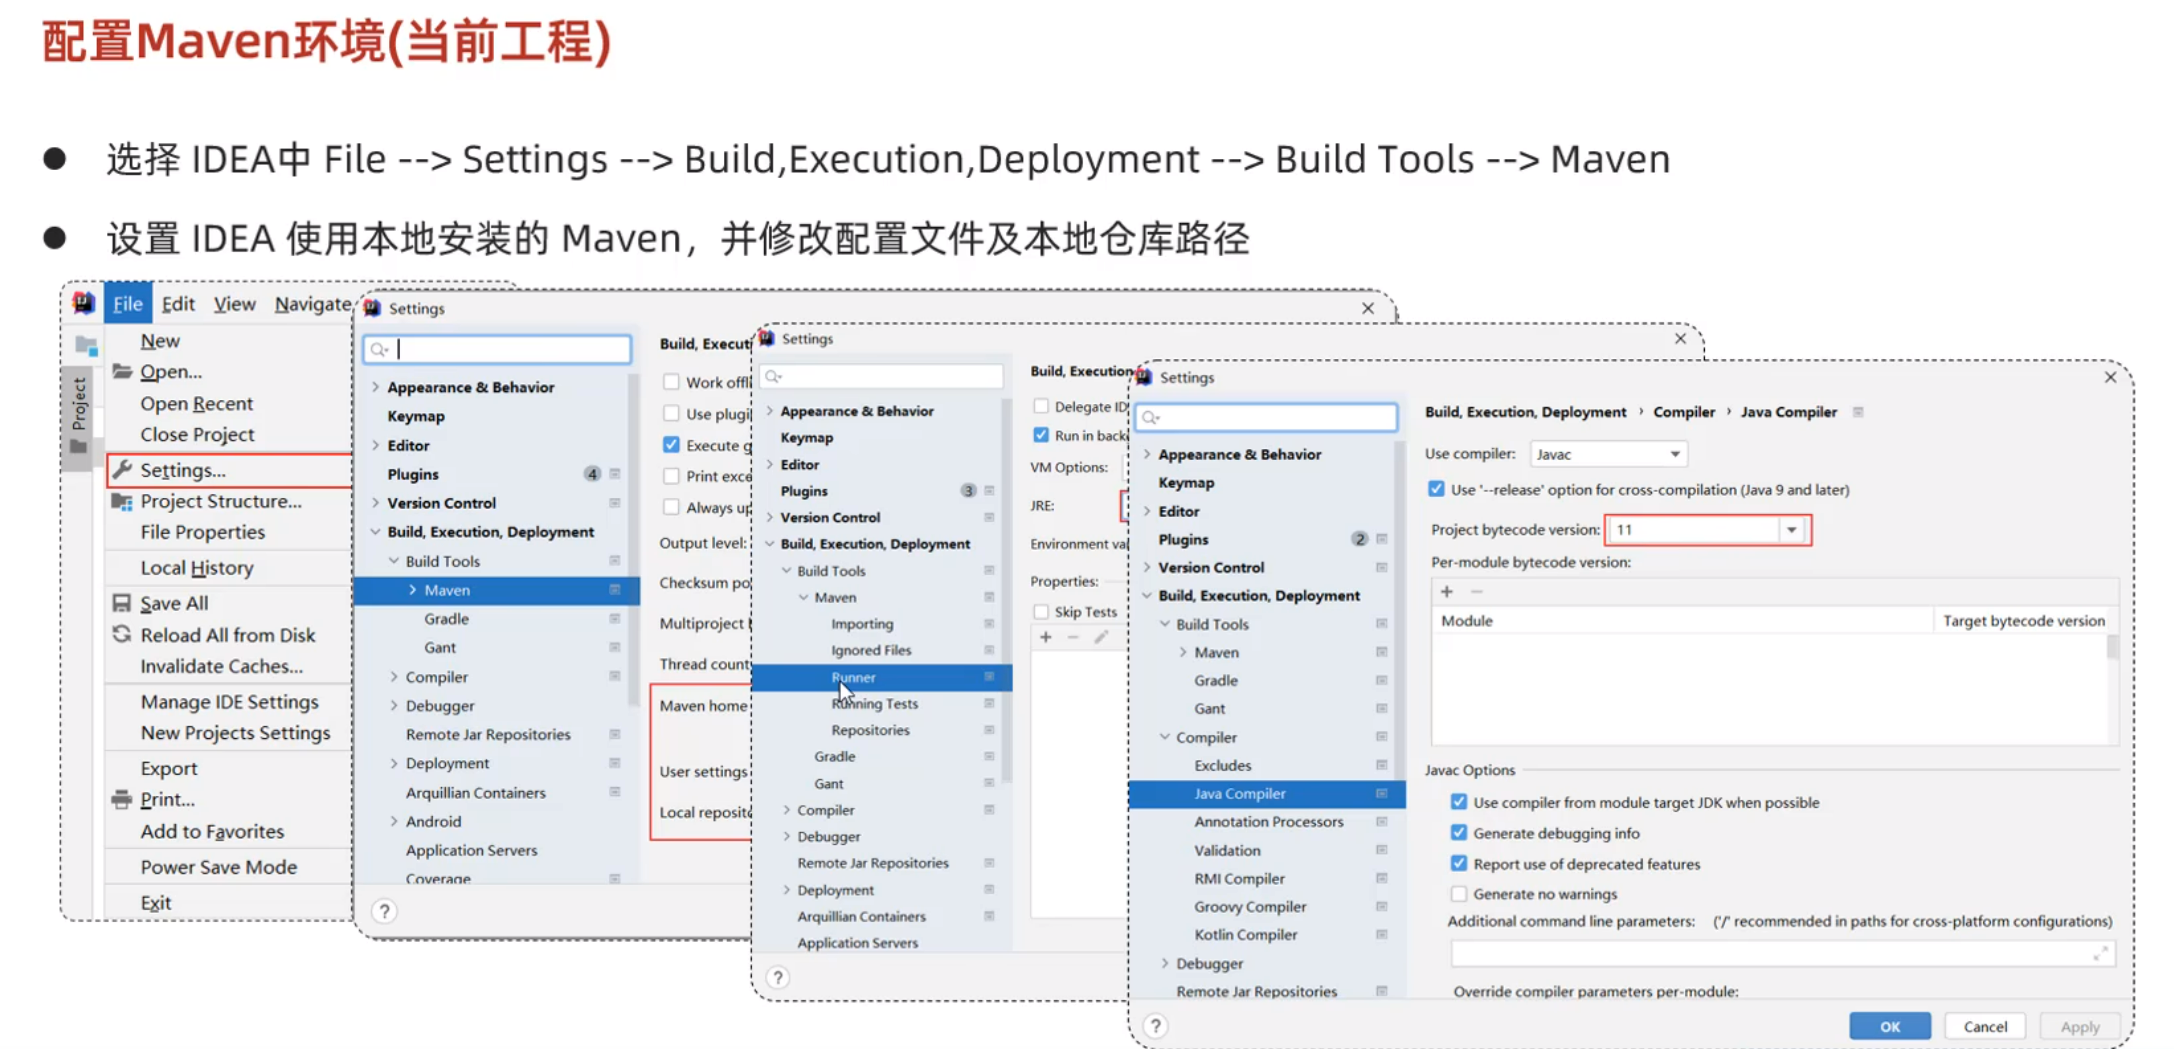Click the edit pencil icon in properties toolbar
Image resolution: width=2174 pixels, height=1049 pixels.
(x=1101, y=637)
